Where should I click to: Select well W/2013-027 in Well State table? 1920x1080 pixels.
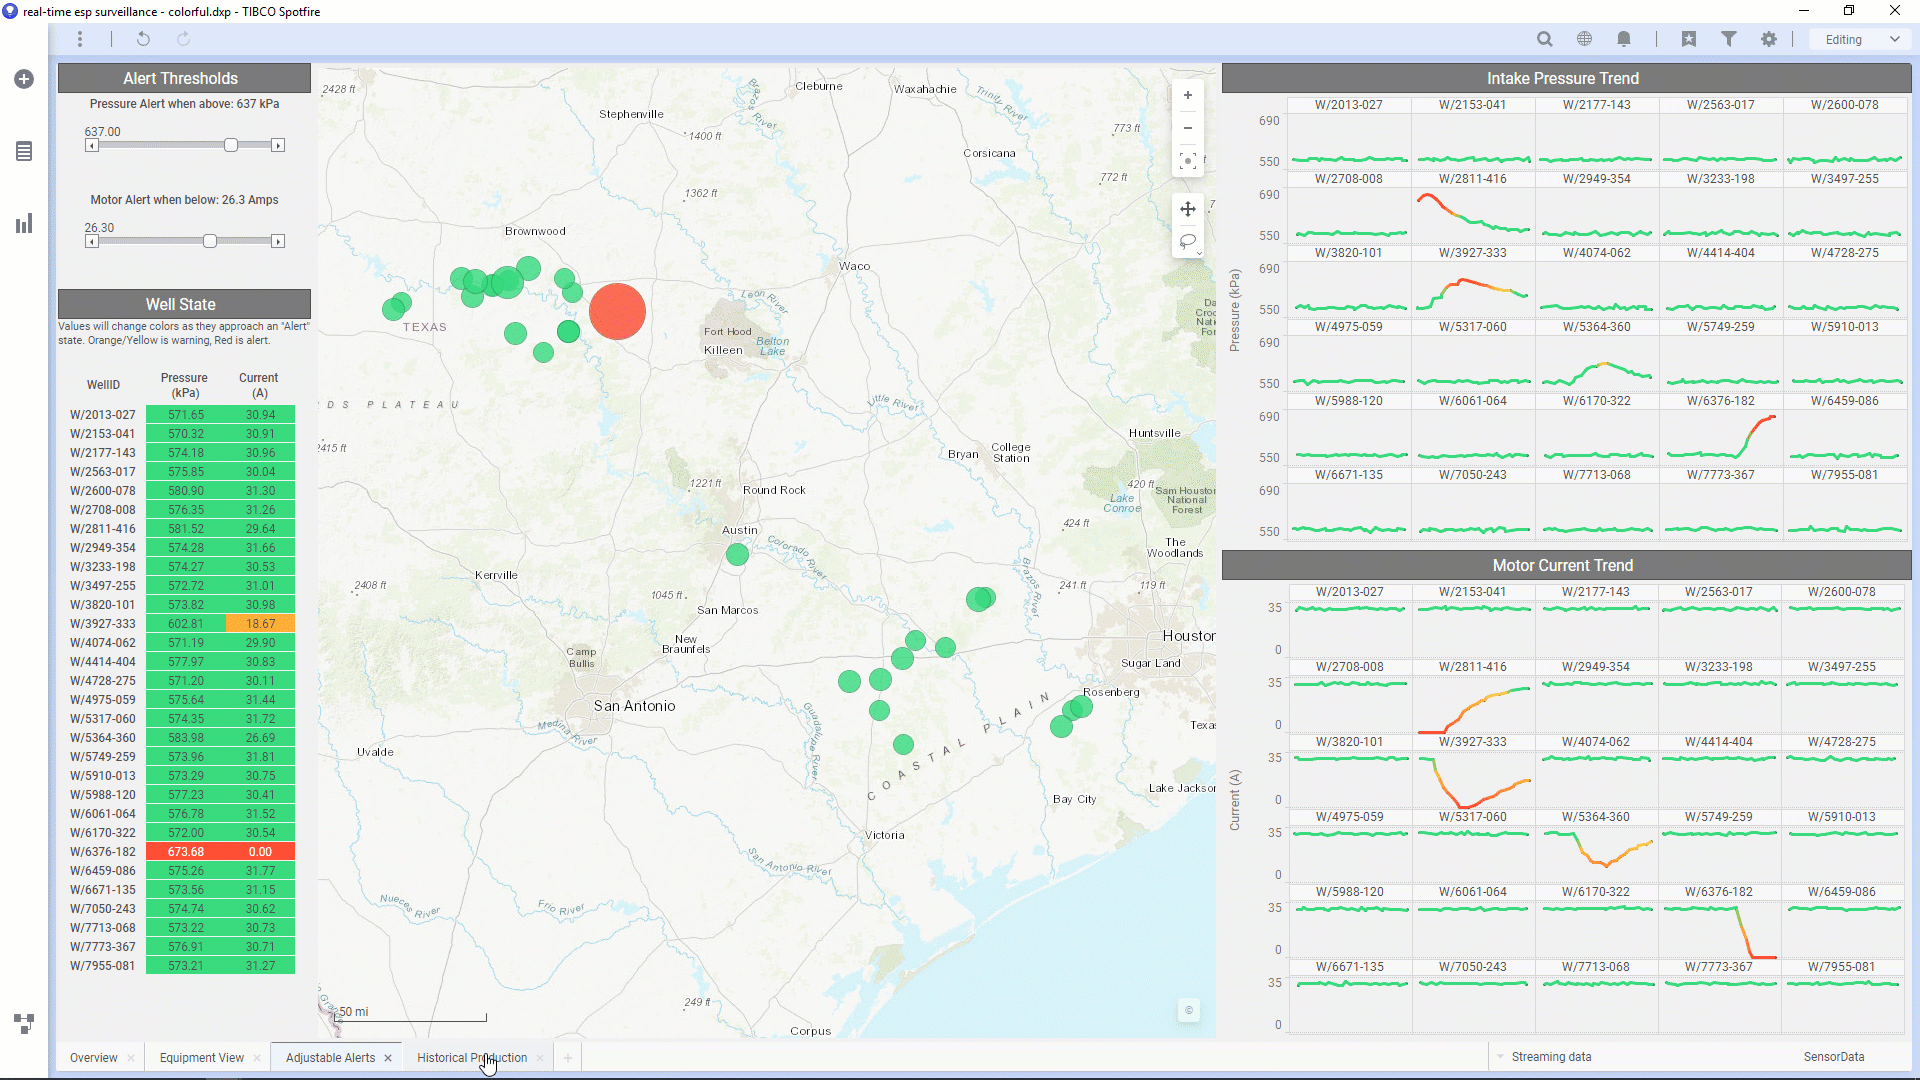[103, 415]
